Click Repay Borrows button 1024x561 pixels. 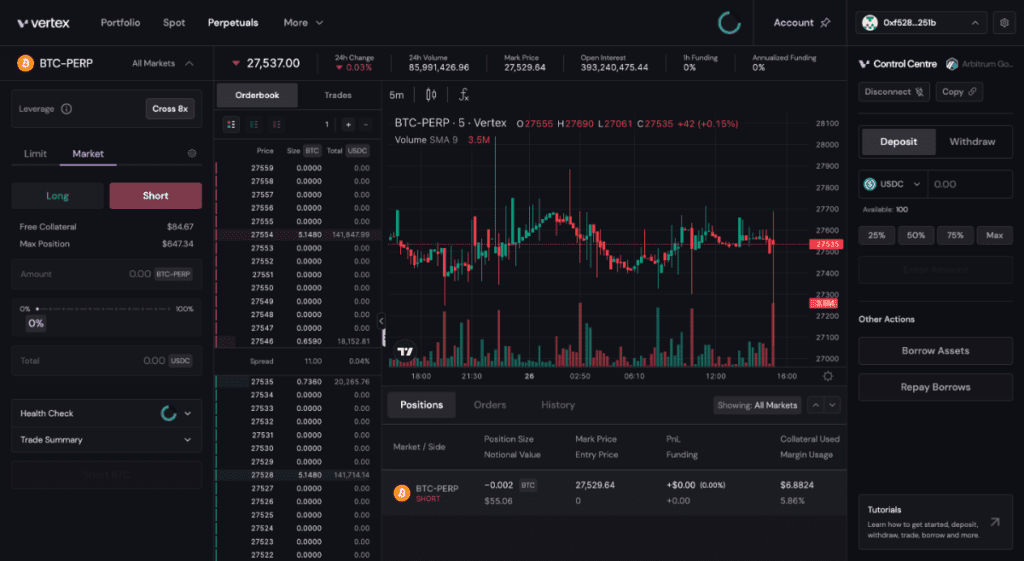point(935,387)
